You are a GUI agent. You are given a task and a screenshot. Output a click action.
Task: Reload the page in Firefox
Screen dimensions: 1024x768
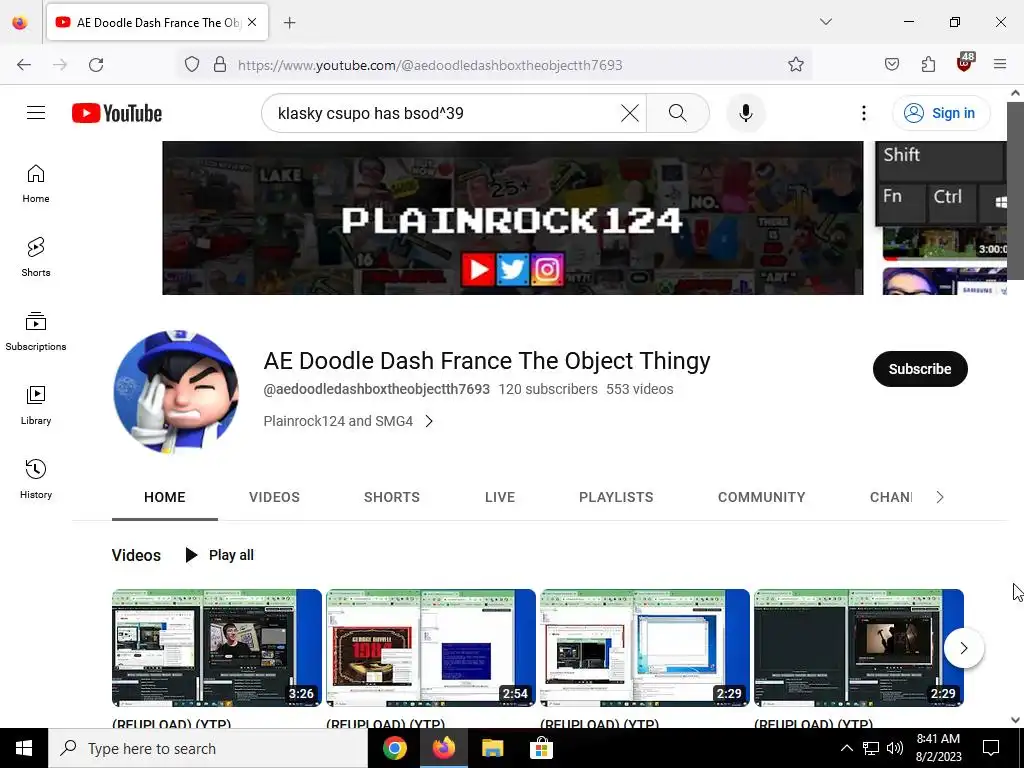(96, 65)
